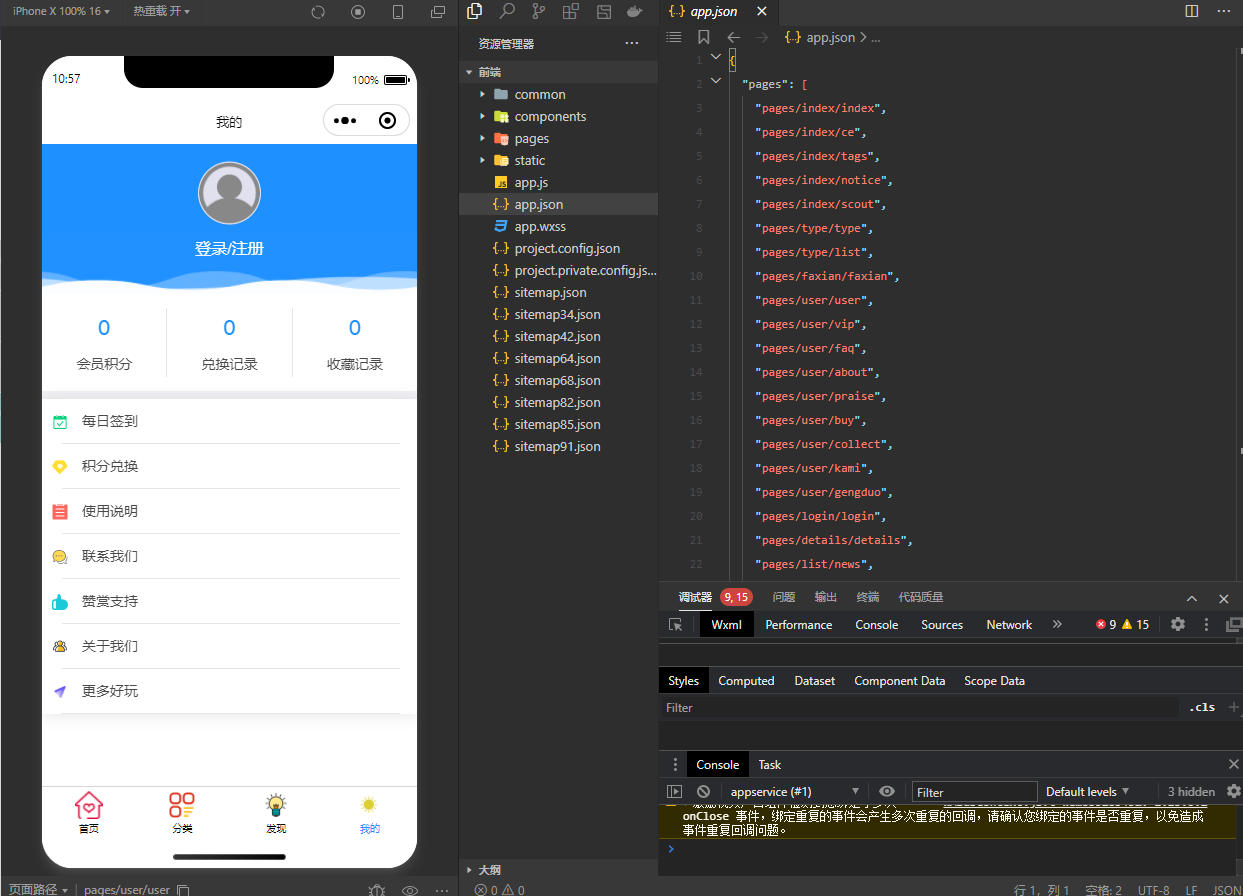Tap the 每日签到 menu entry in simulator
Image resolution: width=1243 pixels, height=896 pixels.
(x=110, y=421)
